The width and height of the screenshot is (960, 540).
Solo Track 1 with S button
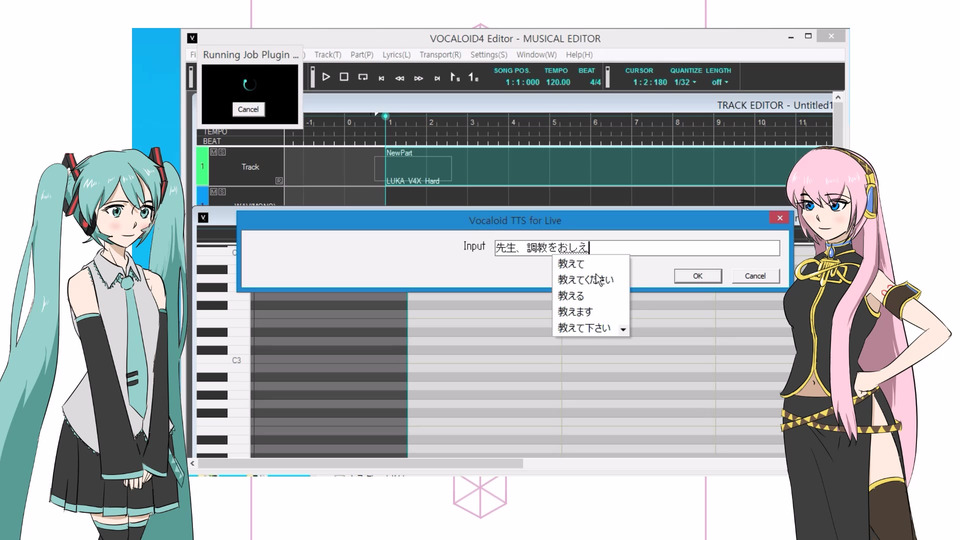click(x=222, y=152)
